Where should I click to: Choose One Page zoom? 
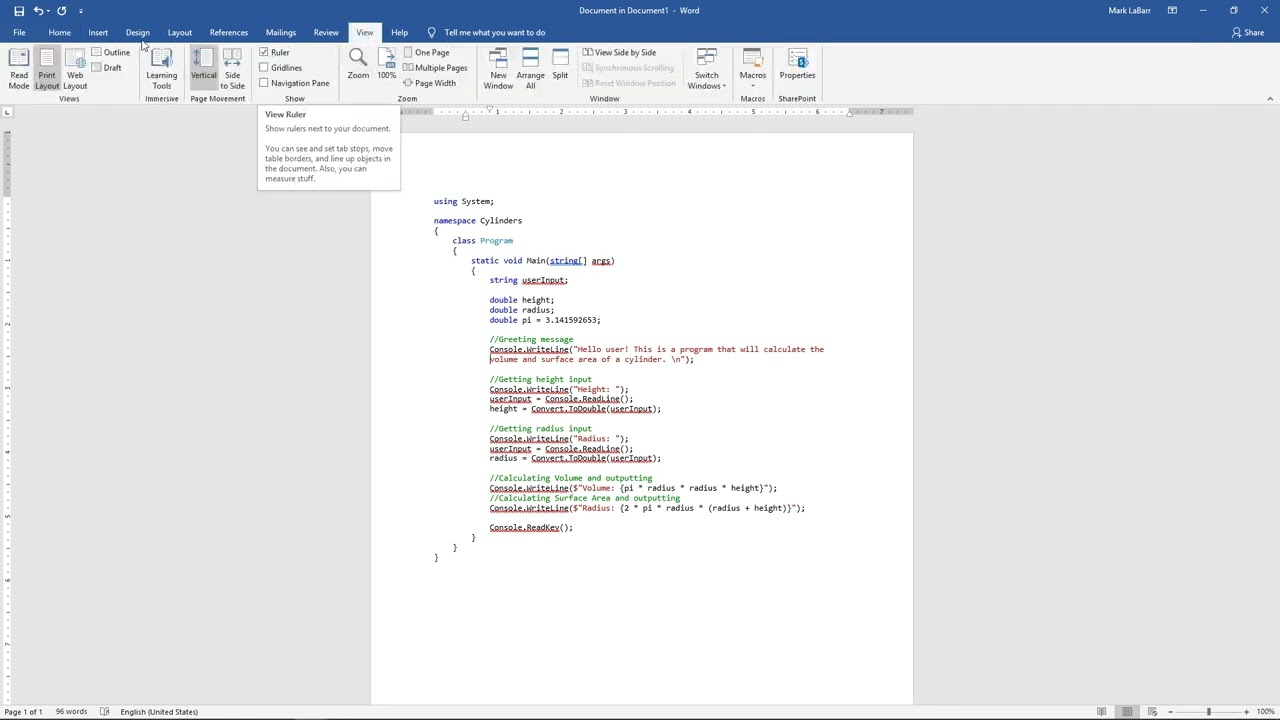pyautogui.click(x=427, y=52)
